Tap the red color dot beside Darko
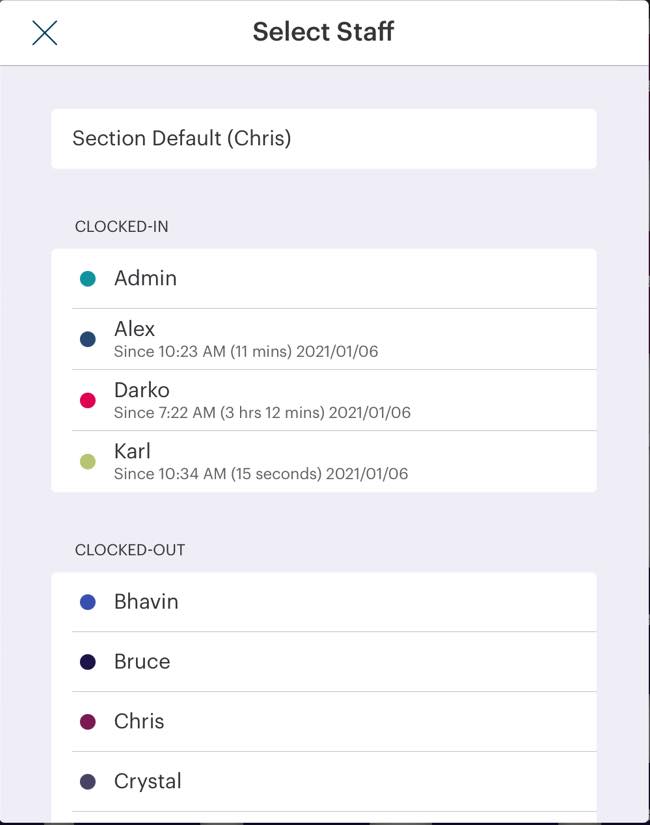650x825 pixels. [x=88, y=400]
